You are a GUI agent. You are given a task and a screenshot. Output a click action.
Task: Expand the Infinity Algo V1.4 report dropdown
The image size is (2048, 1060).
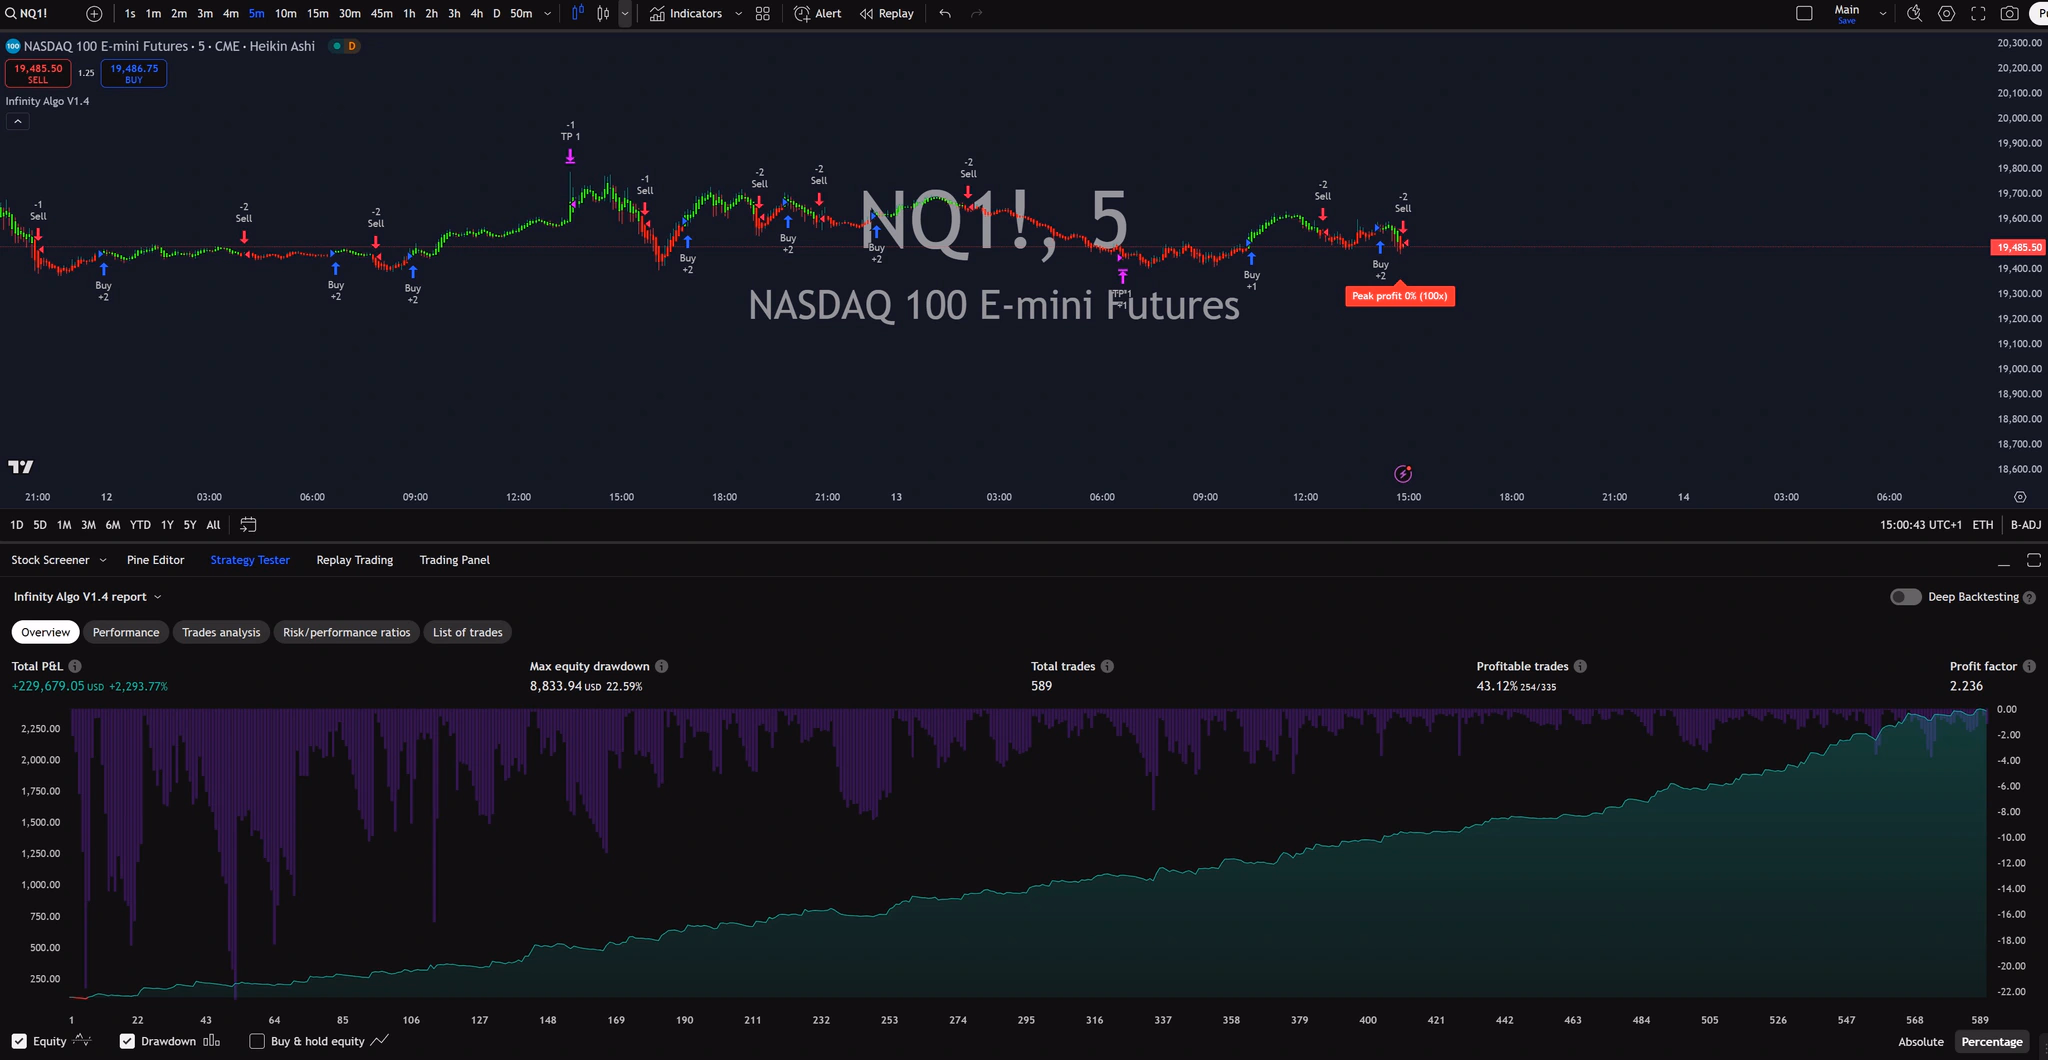[x=155, y=596]
